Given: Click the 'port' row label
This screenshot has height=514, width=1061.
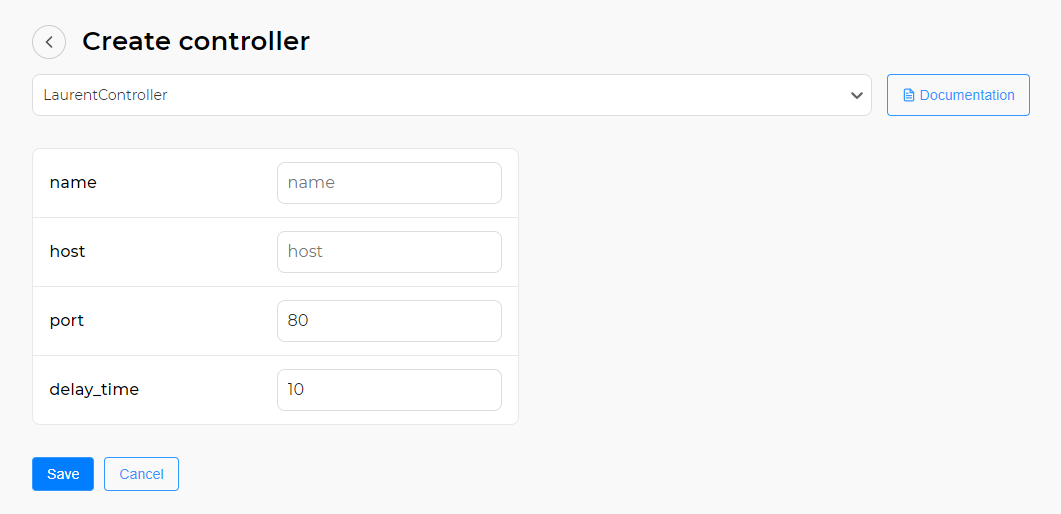Looking at the screenshot, I should click(x=67, y=321).
